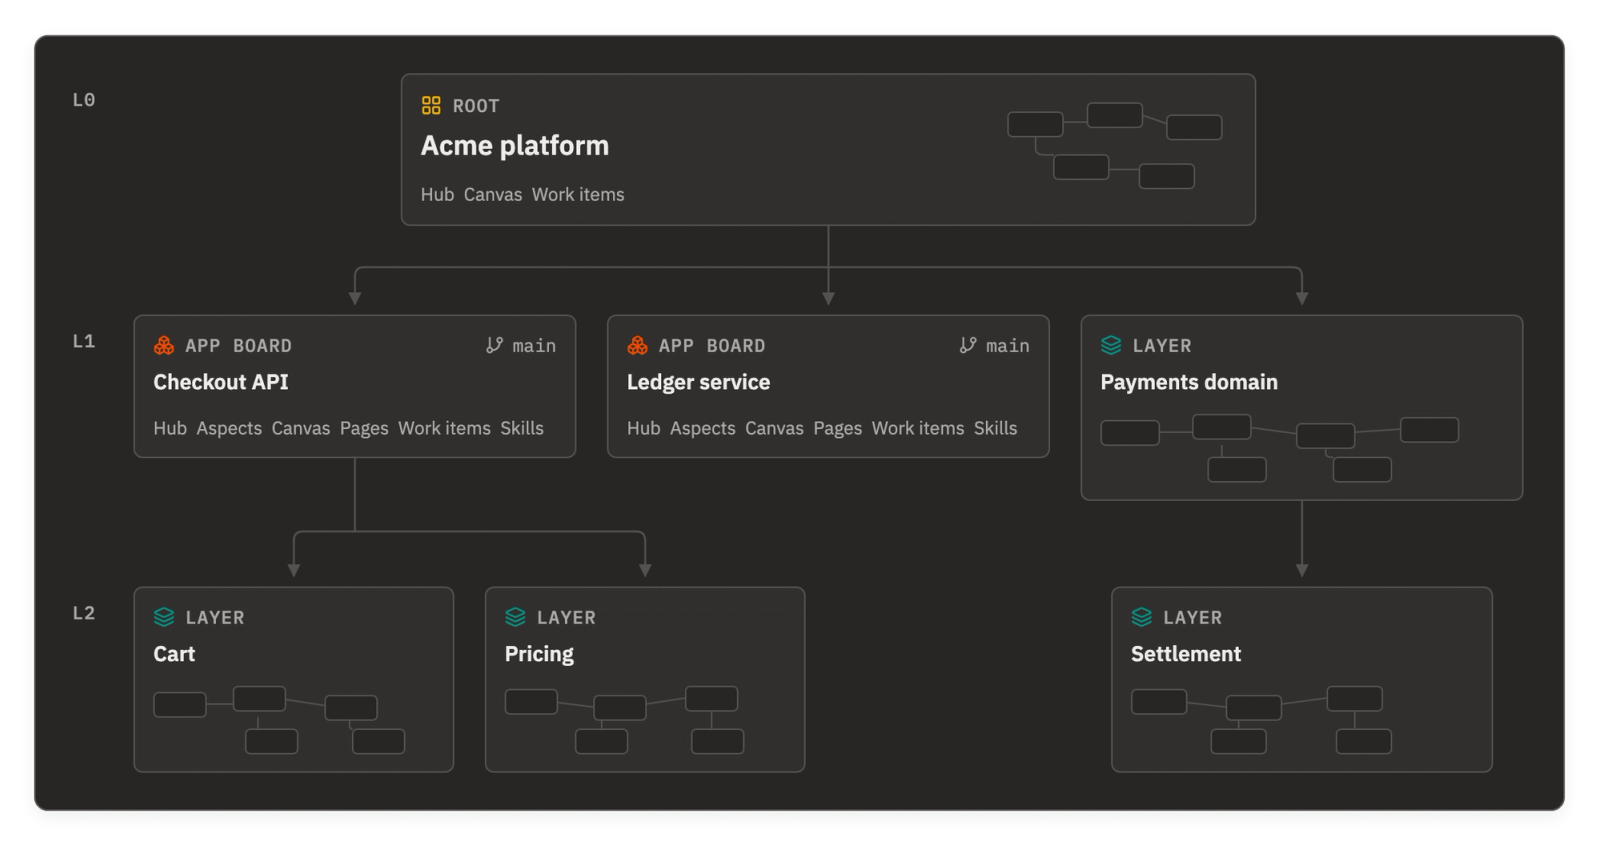Open the Canvas tab on Checkout API
The width and height of the screenshot is (1600, 846).
[x=301, y=428]
